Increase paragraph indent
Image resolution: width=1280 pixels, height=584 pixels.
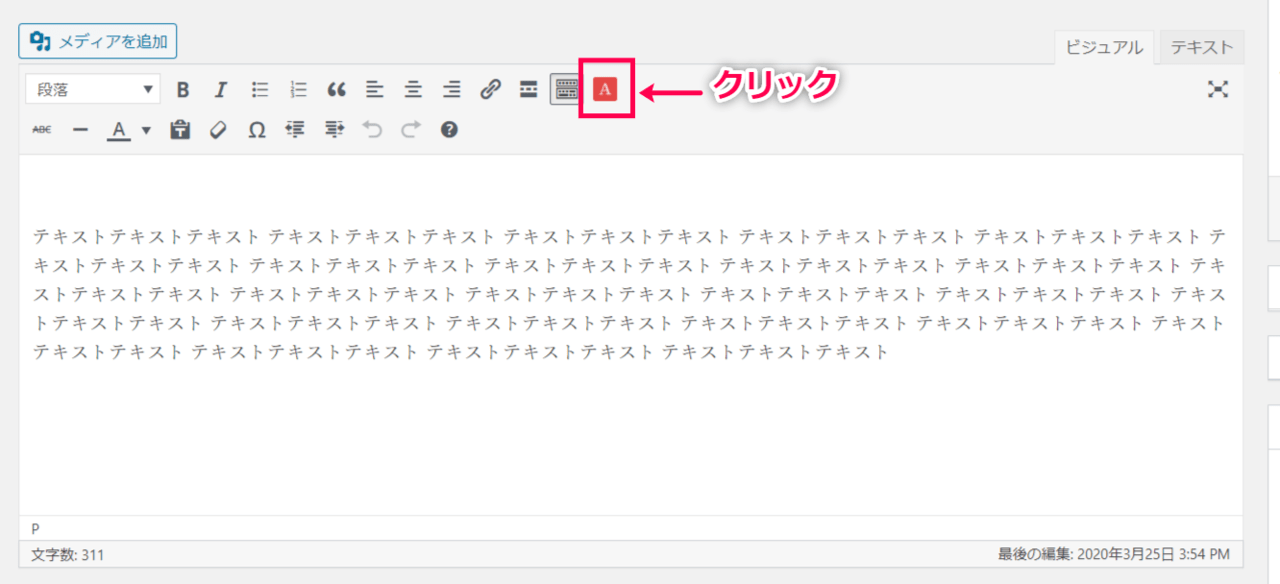click(x=334, y=129)
